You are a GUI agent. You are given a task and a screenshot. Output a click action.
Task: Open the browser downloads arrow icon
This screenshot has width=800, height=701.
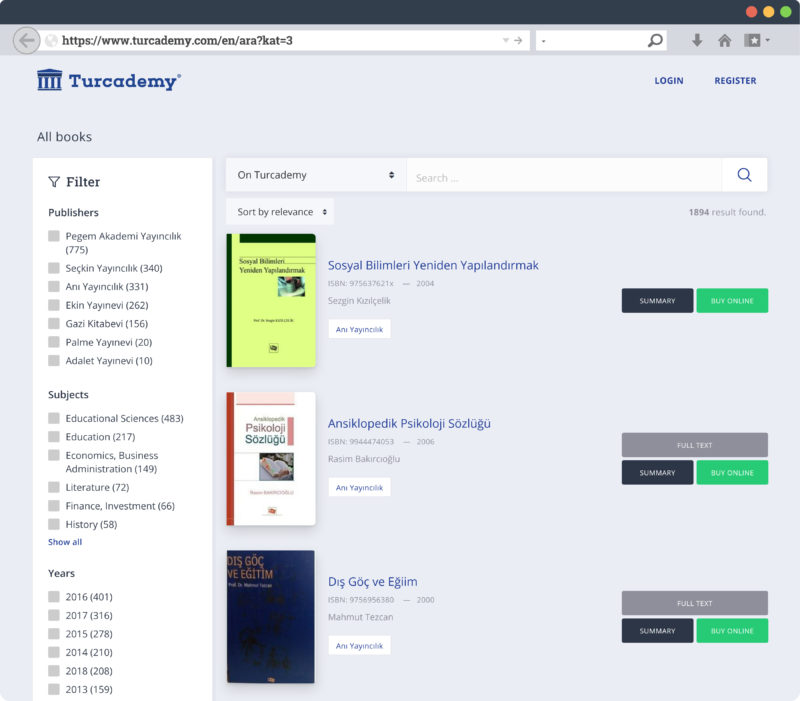click(x=697, y=41)
